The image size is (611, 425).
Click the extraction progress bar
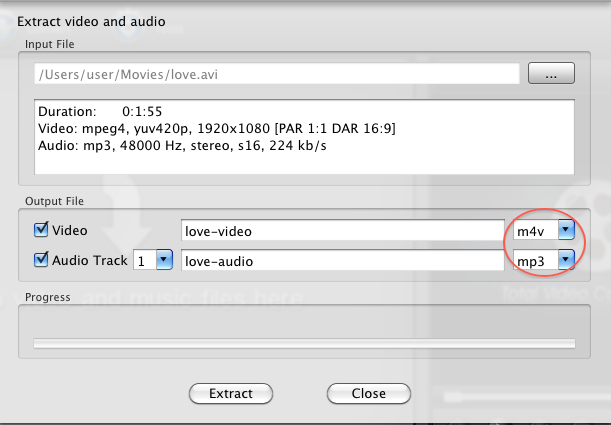pos(304,343)
